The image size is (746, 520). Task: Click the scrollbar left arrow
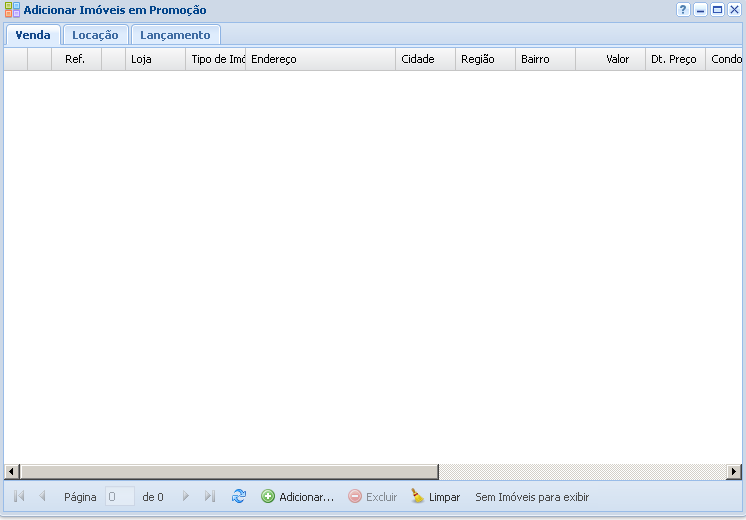12,472
